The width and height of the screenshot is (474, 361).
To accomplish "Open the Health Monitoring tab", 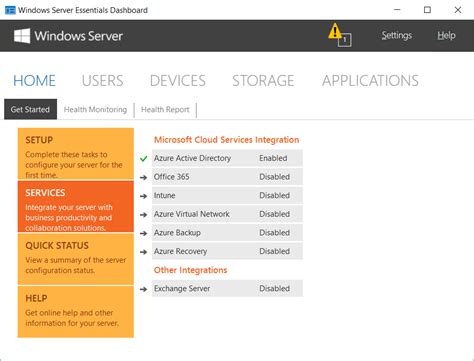I will [95, 110].
